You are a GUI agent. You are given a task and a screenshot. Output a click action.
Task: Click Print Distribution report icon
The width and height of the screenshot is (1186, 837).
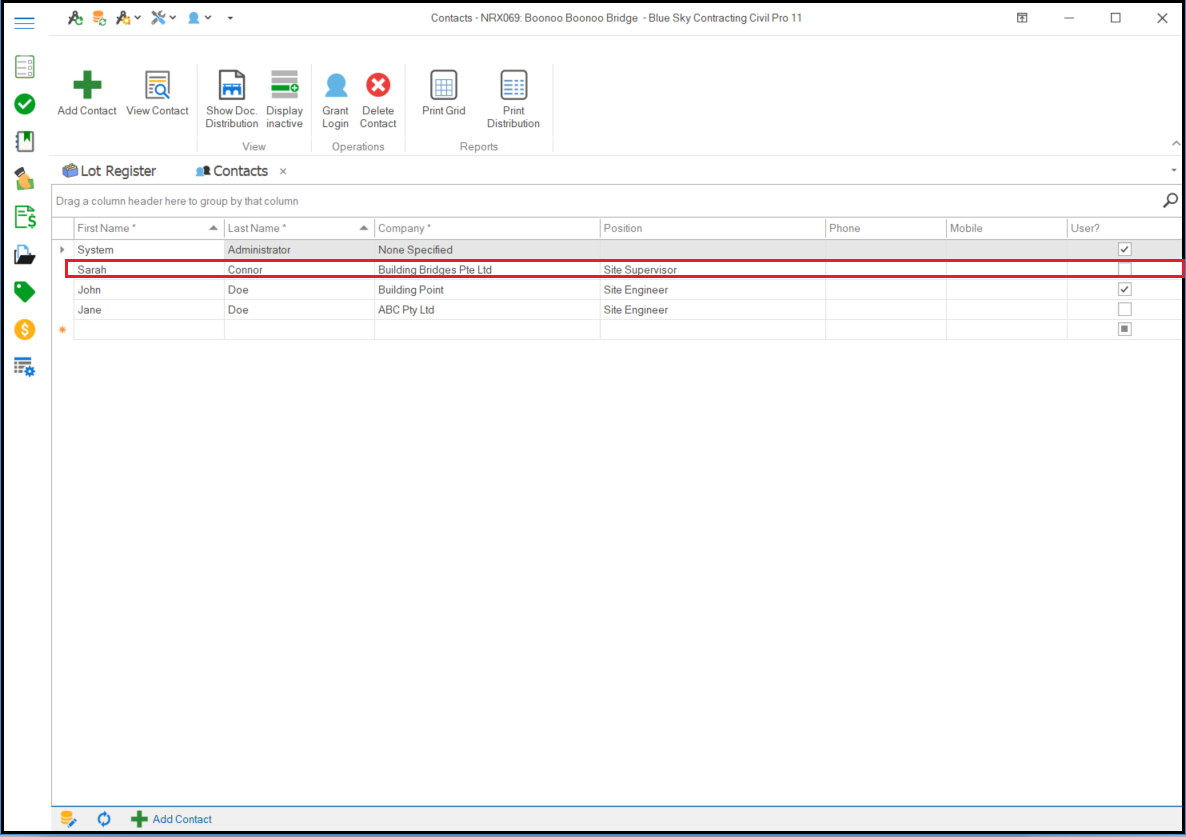click(513, 86)
